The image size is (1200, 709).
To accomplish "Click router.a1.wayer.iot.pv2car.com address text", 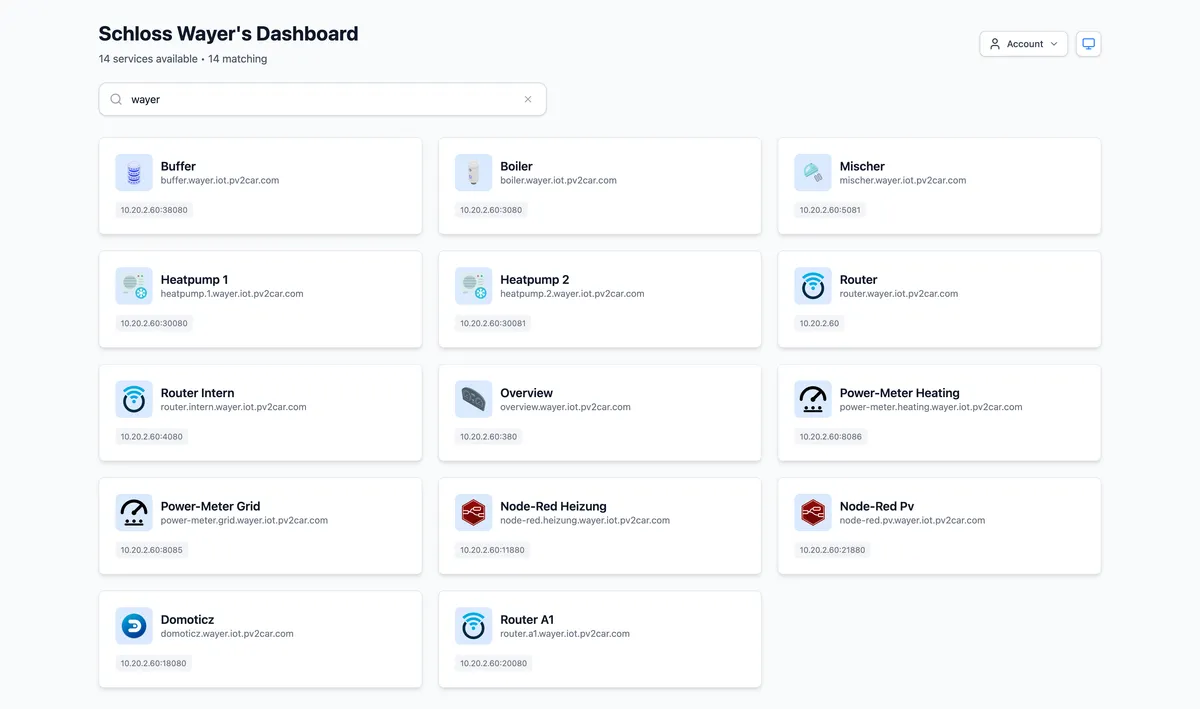I will tap(565, 633).
